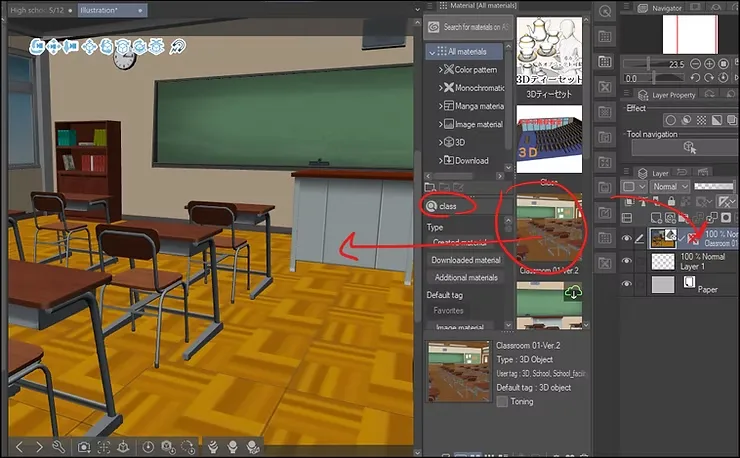The width and height of the screenshot is (740, 458).
Task: Rotate canvas right in Navigator
Action: 709,78
